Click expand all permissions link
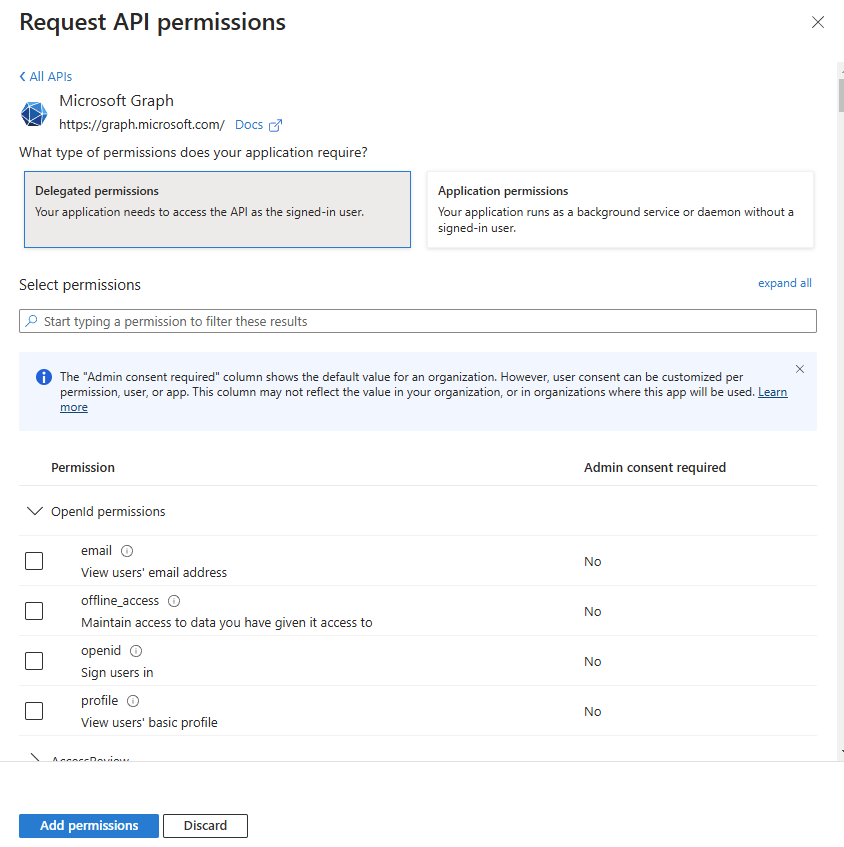The width and height of the screenshot is (844, 847). (x=785, y=283)
